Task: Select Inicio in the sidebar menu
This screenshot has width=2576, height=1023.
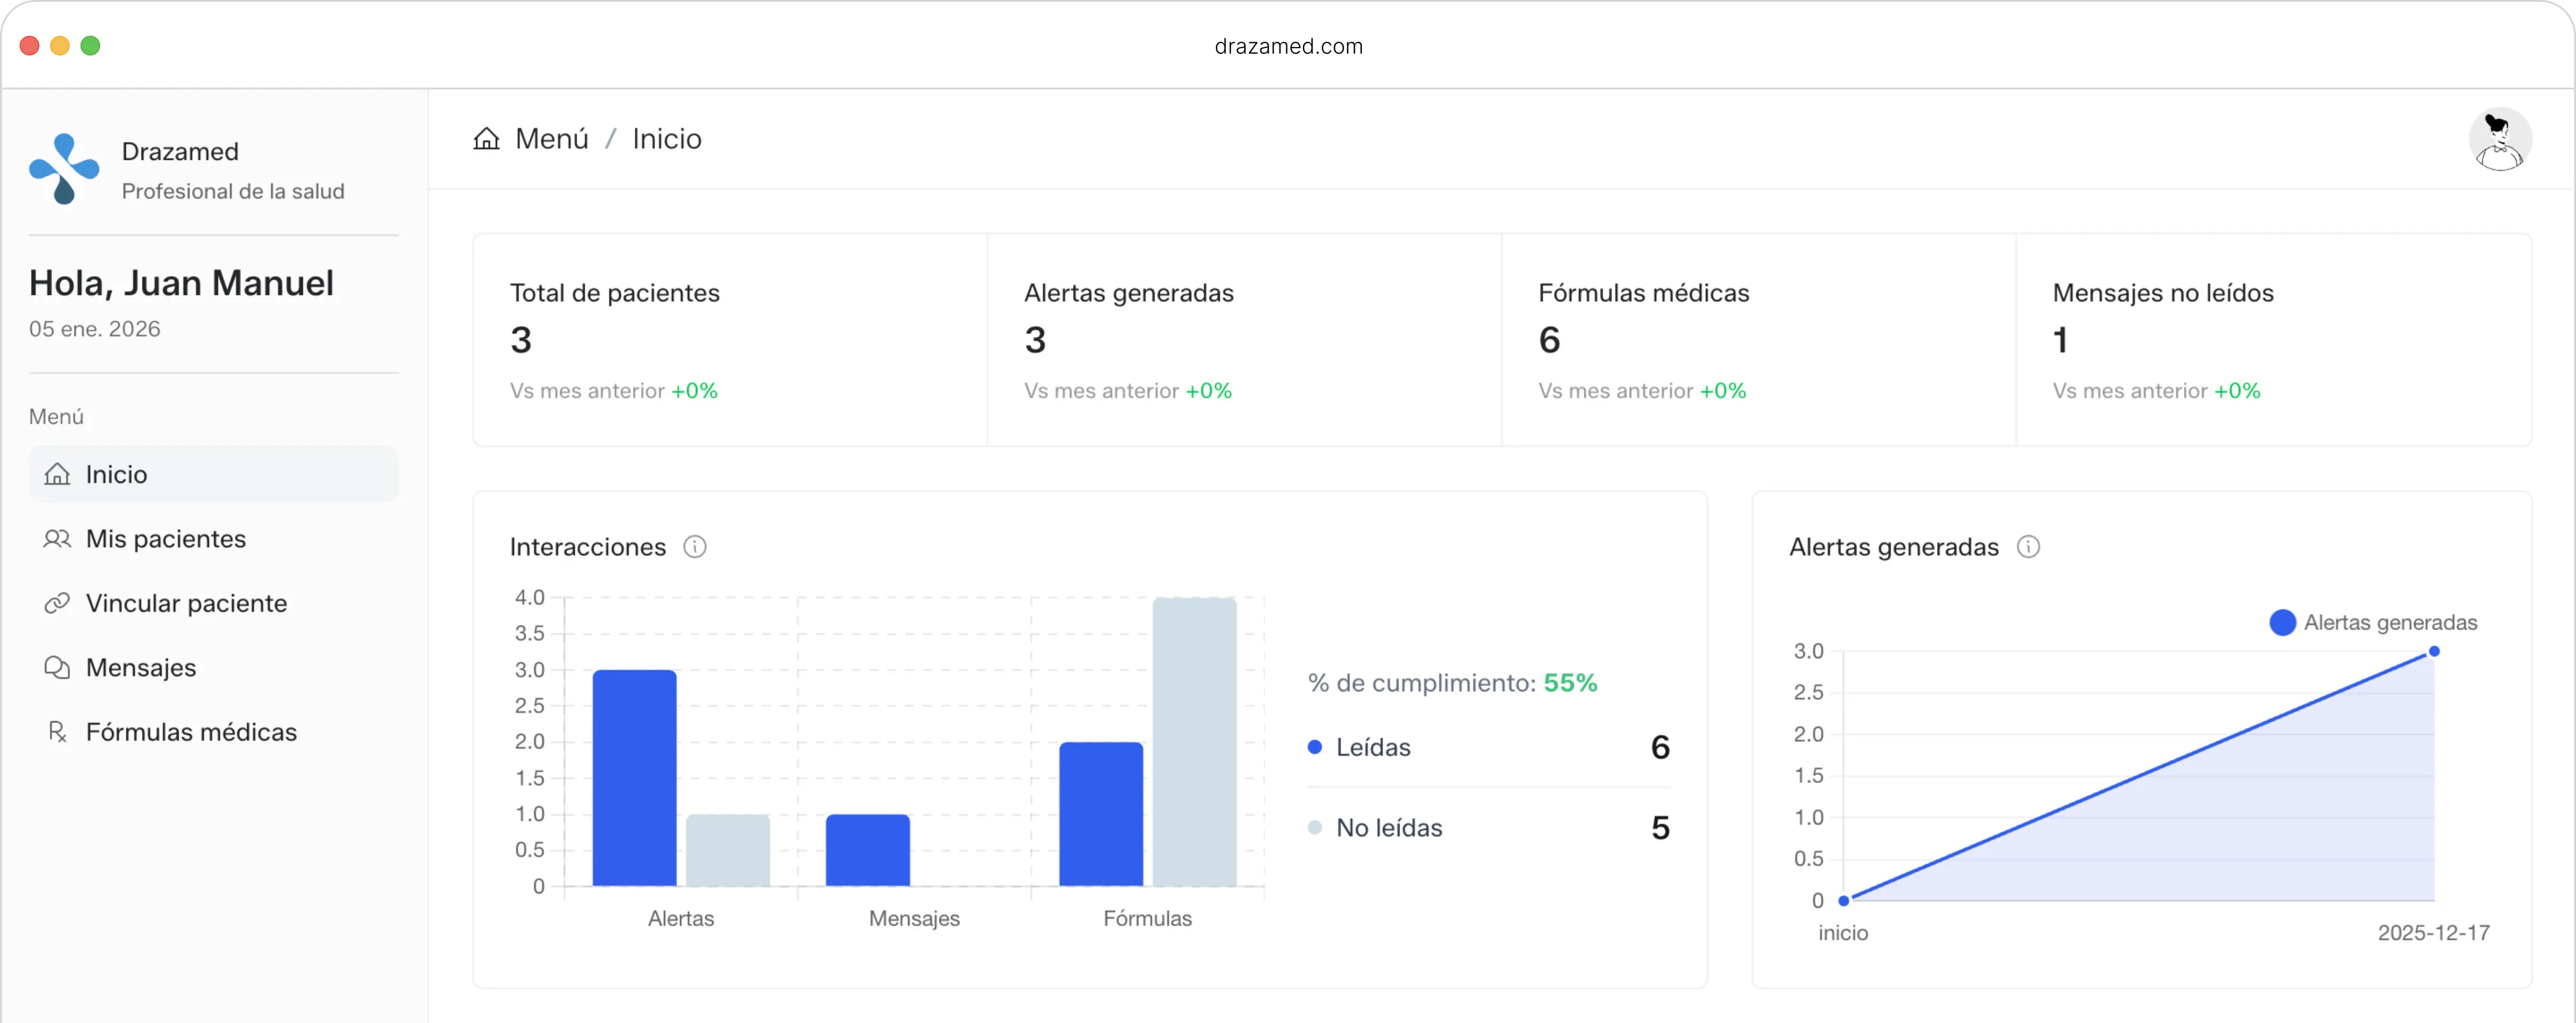Action: pyautogui.click(x=116, y=474)
